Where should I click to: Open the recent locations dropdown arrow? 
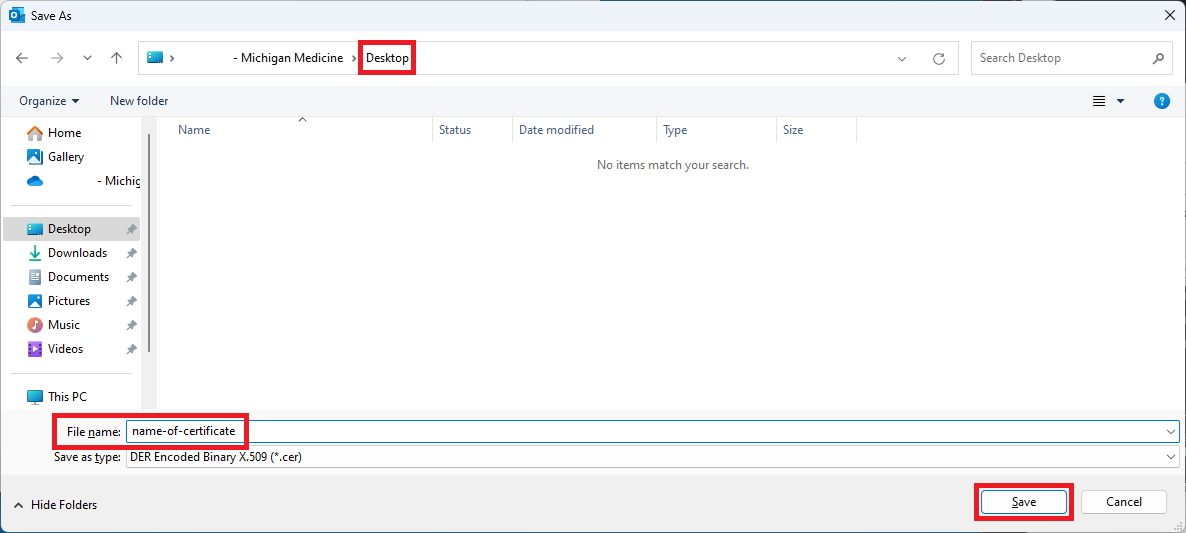[86, 58]
